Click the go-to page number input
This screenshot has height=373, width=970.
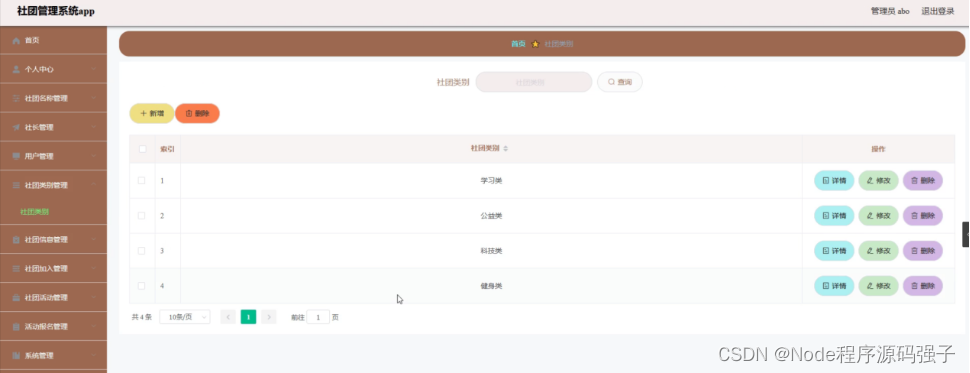(x=318, y=317)
